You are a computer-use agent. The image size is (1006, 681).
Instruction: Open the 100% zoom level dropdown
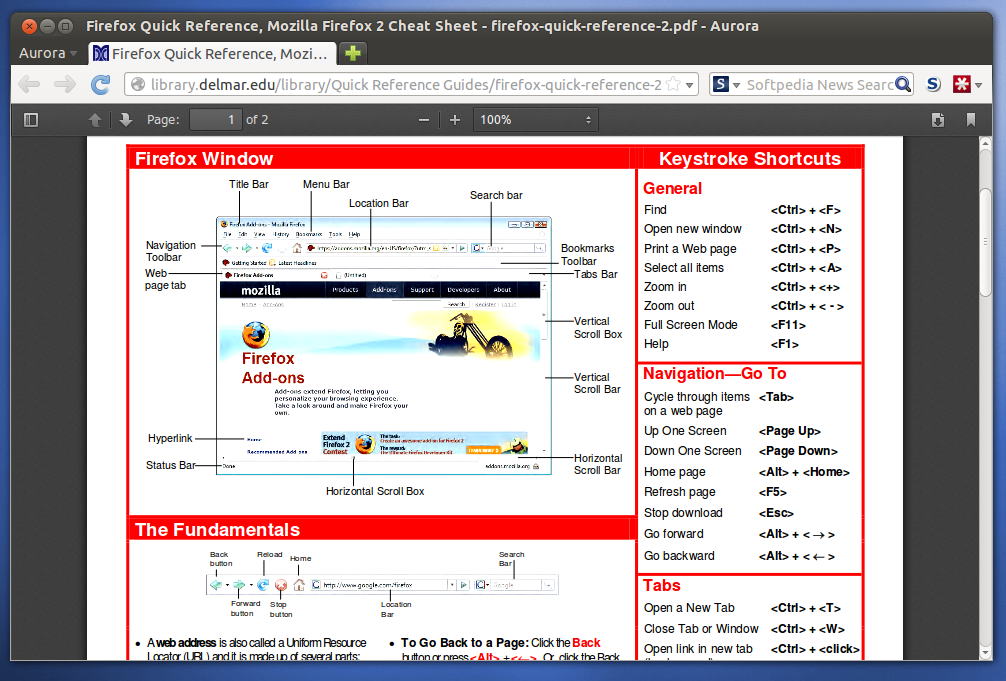pos(535,120)
